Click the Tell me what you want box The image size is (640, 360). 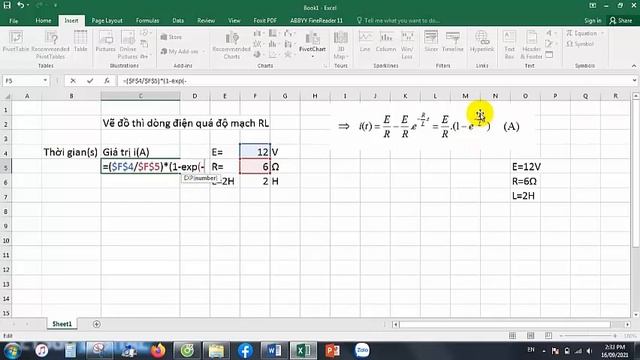(x=398, y=20)
